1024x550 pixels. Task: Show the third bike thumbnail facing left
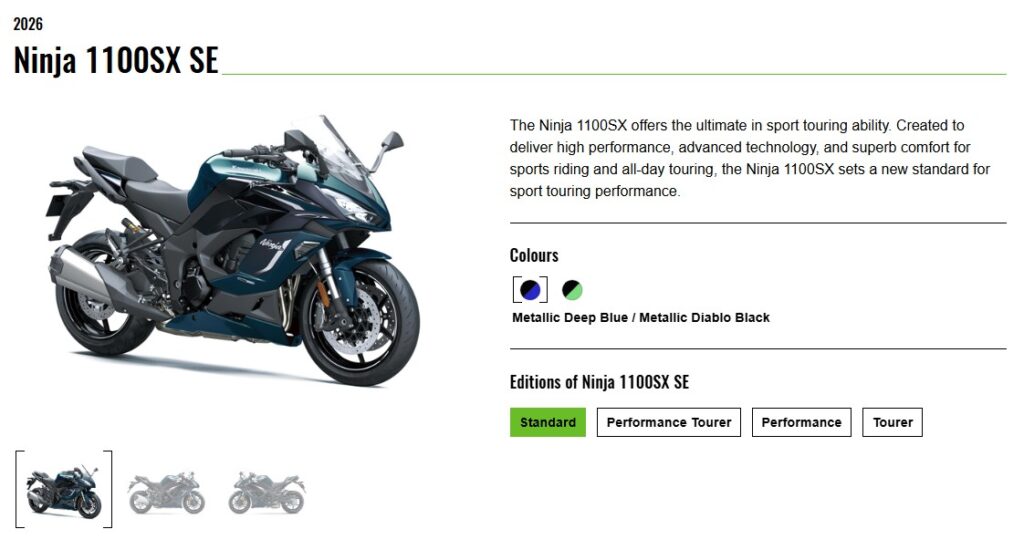pyautogui.click(x=266, y=492)
